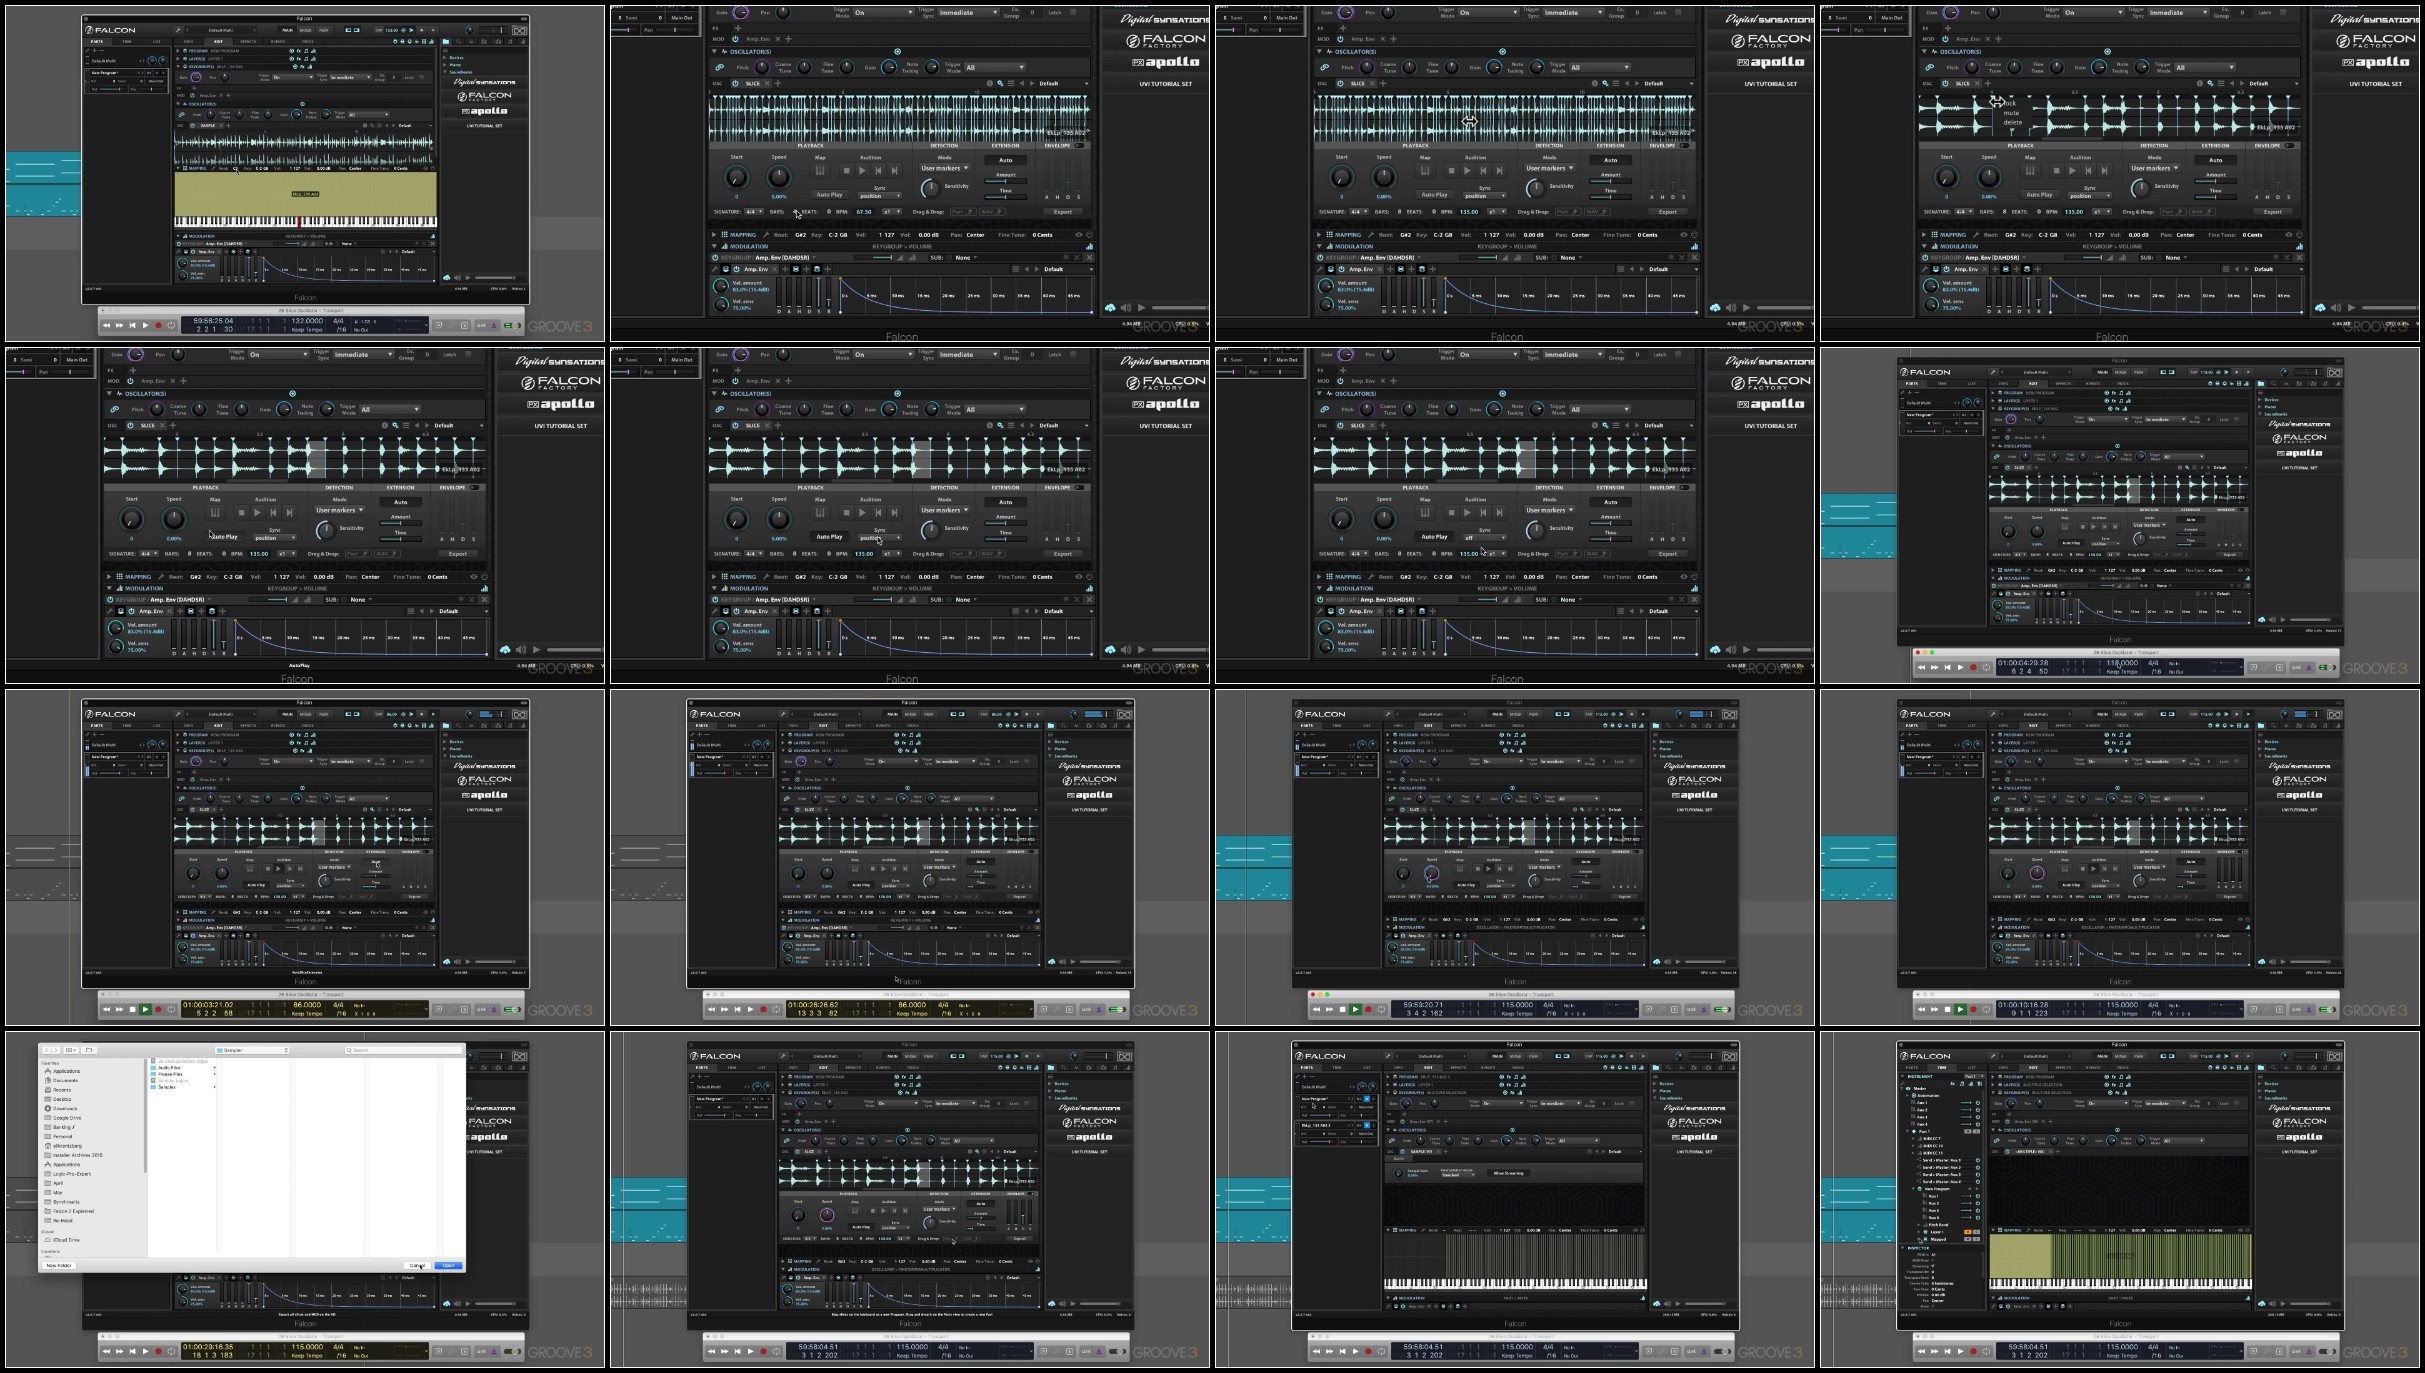Screen dimensions: 2425x1373
Task: Click the BPM field reading 67.50
Action: click(x=864, y=212)
